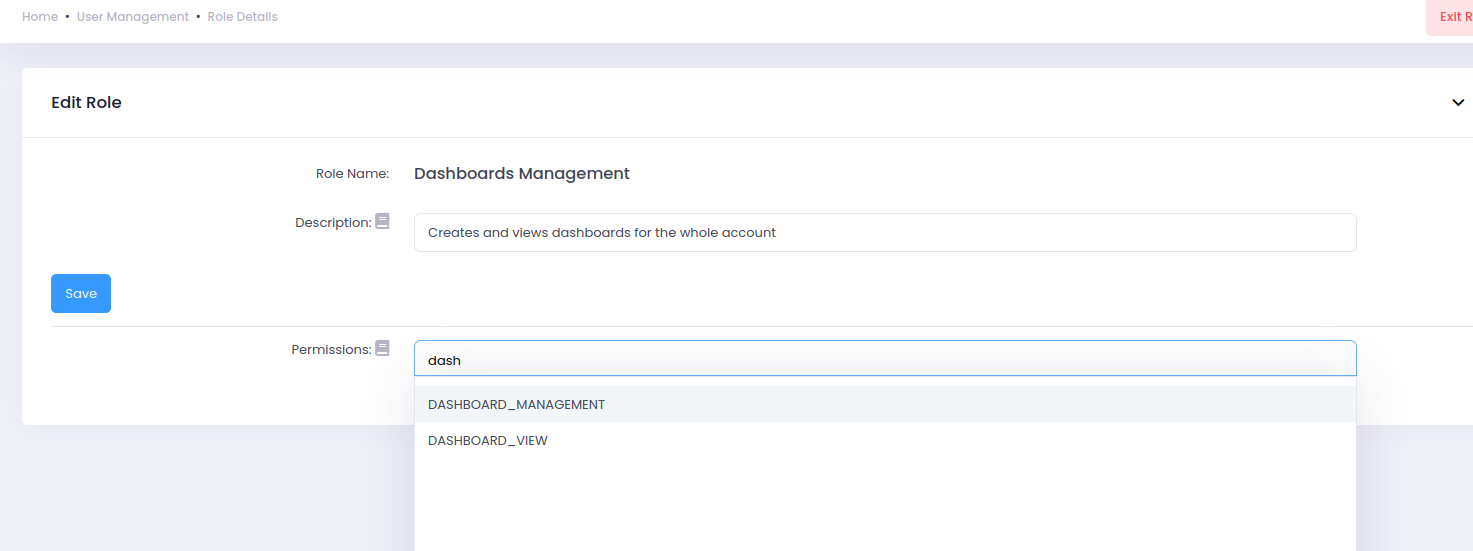Click the Role Details breadcrumb
The image size is (1473, 551).
(243, 17)
